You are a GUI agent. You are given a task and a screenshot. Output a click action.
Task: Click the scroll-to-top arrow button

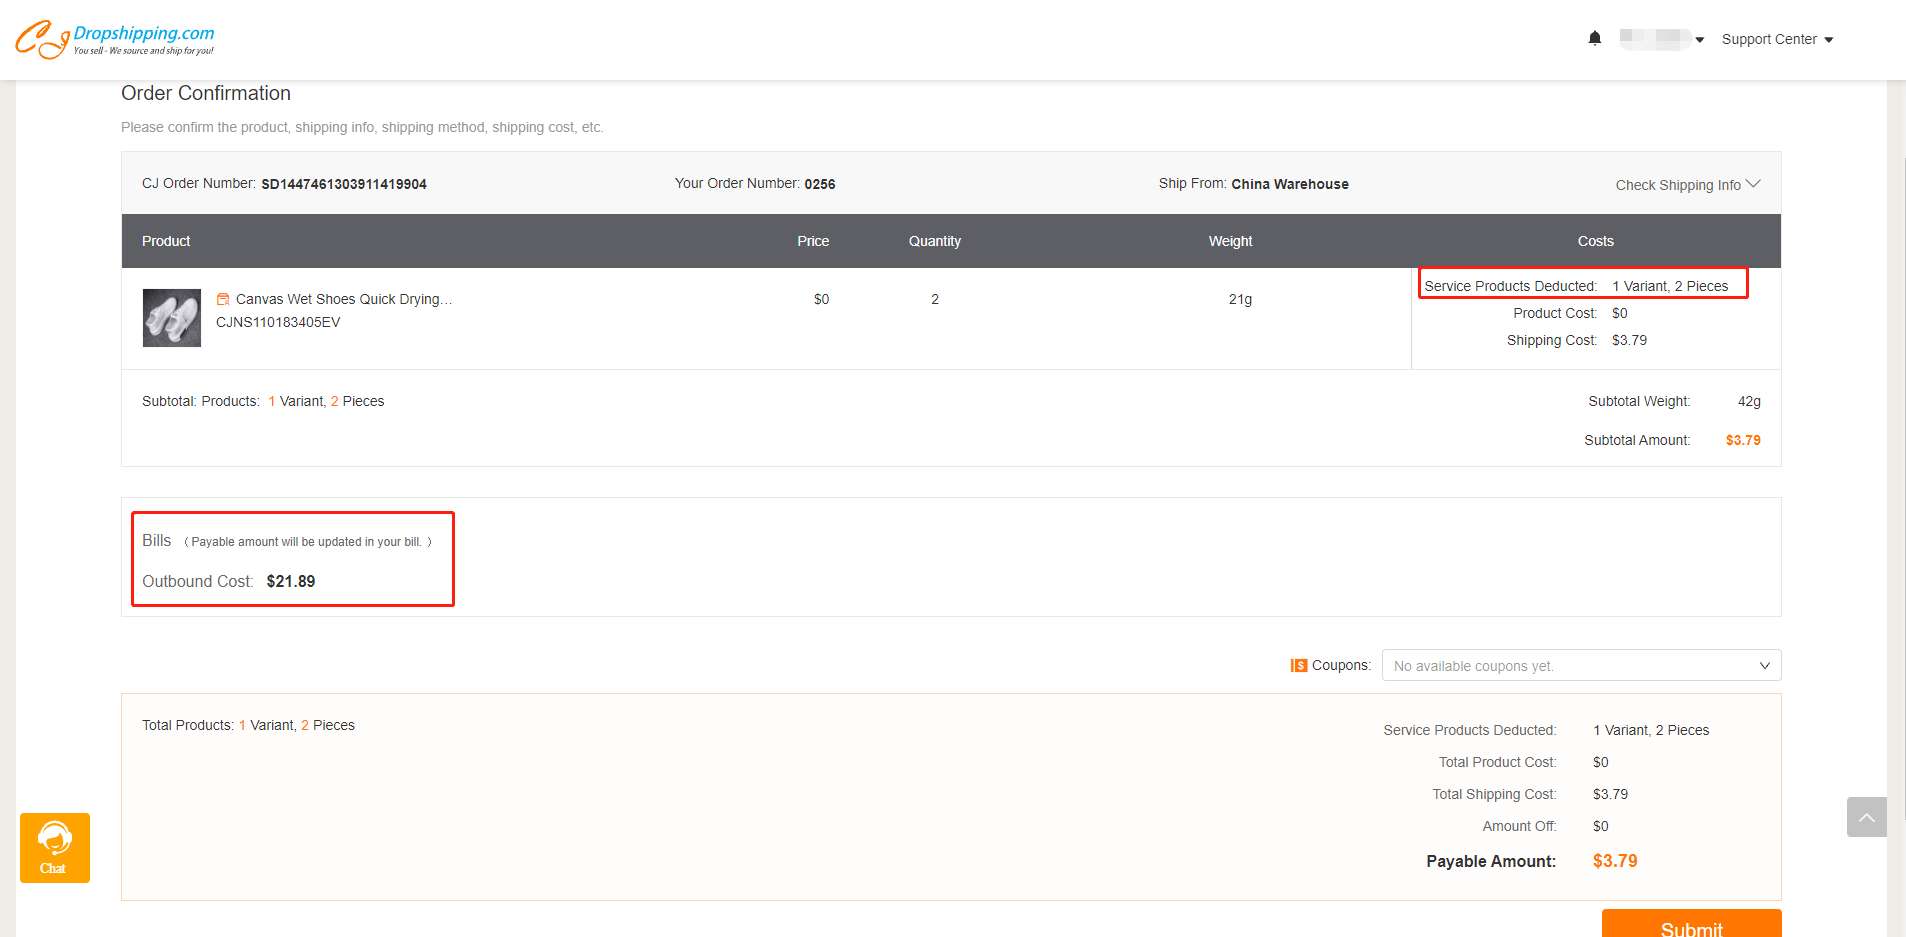pyautogui.click(x=1866, y=817)
